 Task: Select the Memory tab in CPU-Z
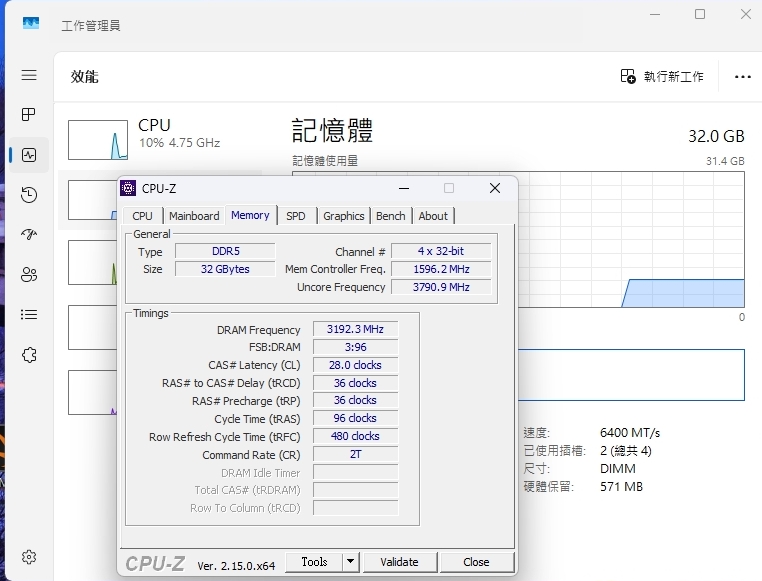pyautogui.click(x=250, y=215)
